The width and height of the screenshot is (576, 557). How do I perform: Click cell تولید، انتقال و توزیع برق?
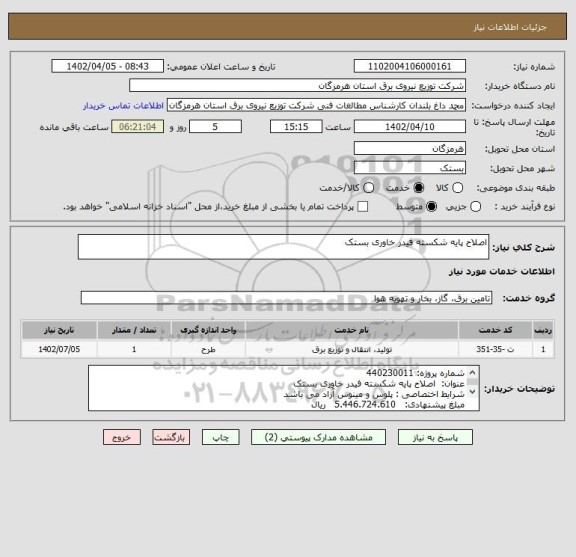click(x=352, y=349)
